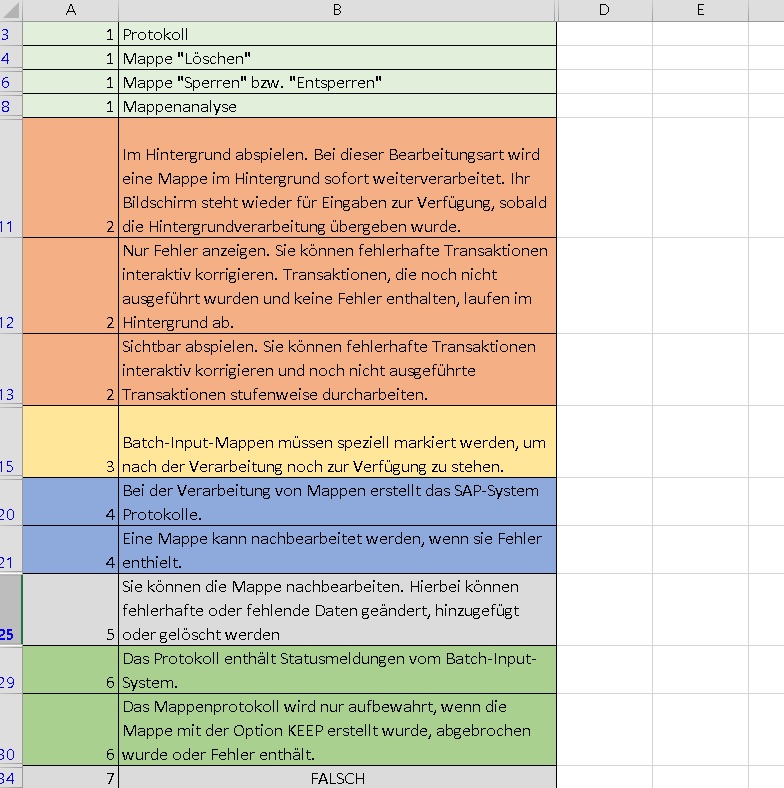Click column A value 6 in row 30
Image resolution: width=784 pixels, height=788 pixels.
click(x=71, y=730)
